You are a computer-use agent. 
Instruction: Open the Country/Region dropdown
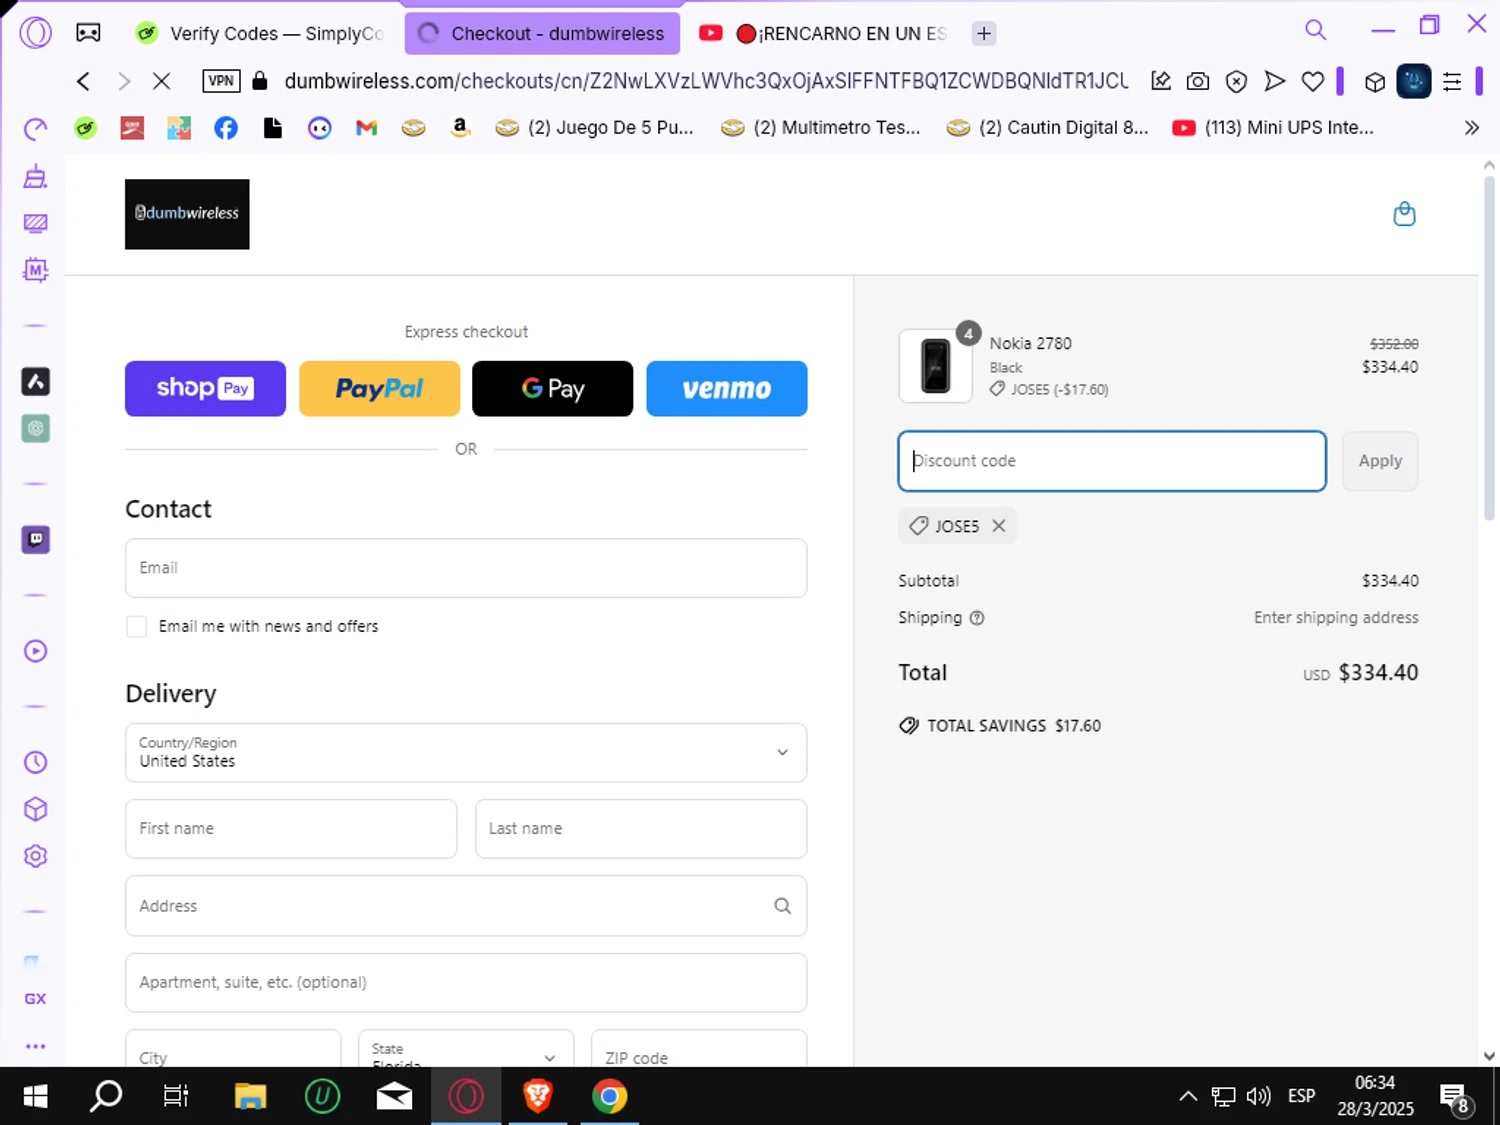click(x=466, y=752)
